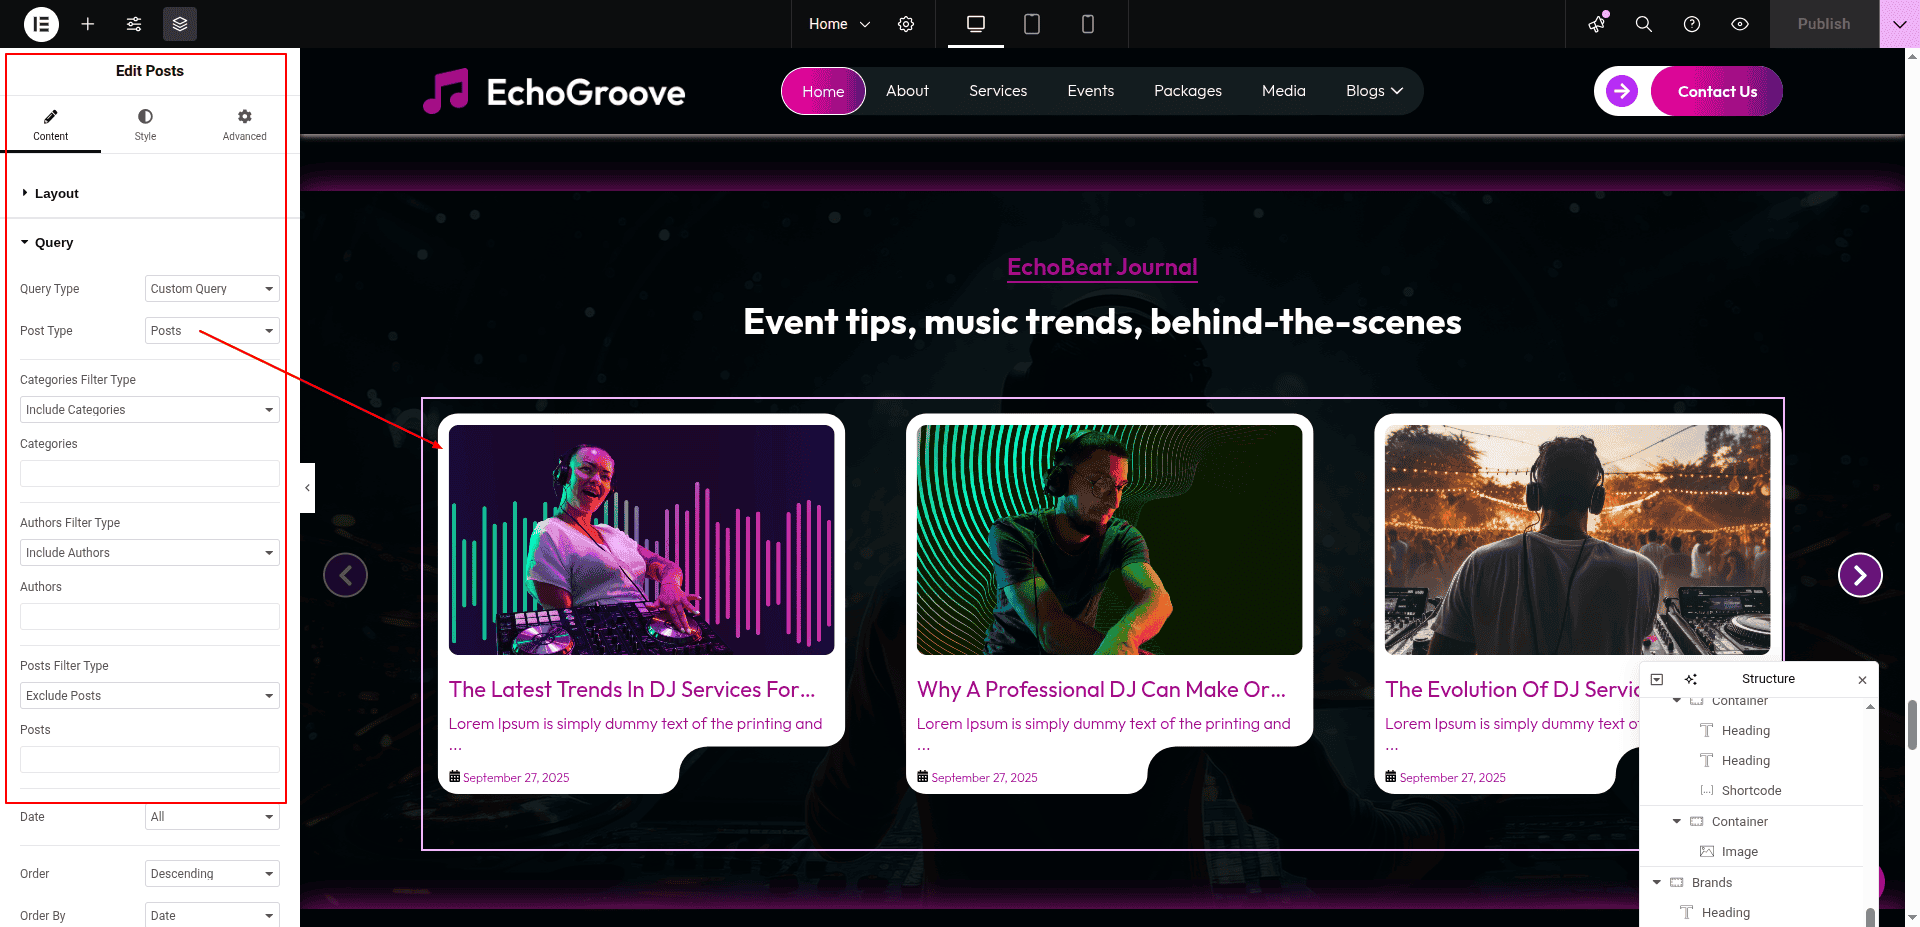Click the Elementor logo icon
This screenshot has width=1920, height=927.
pyautogui.click(x=41, y=24)
